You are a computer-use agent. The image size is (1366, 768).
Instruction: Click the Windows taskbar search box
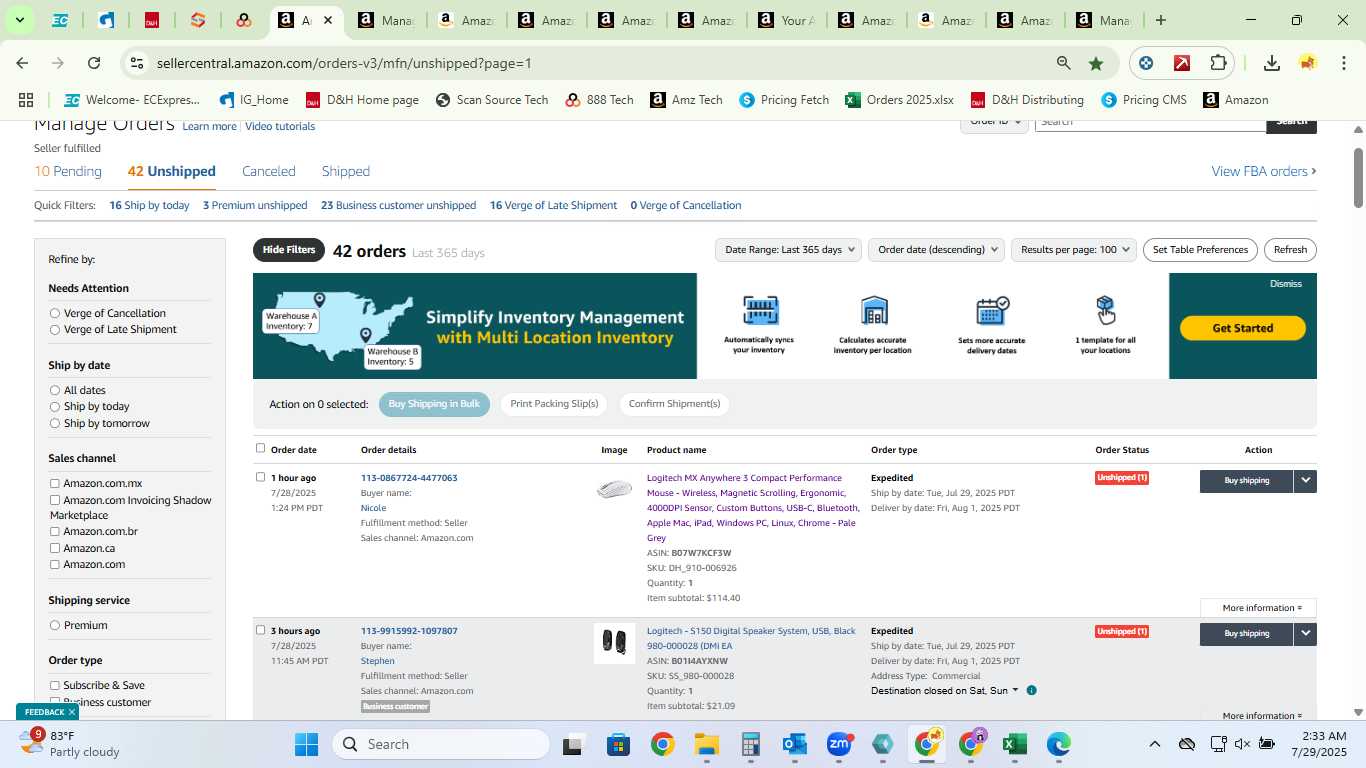coord(441,744)
